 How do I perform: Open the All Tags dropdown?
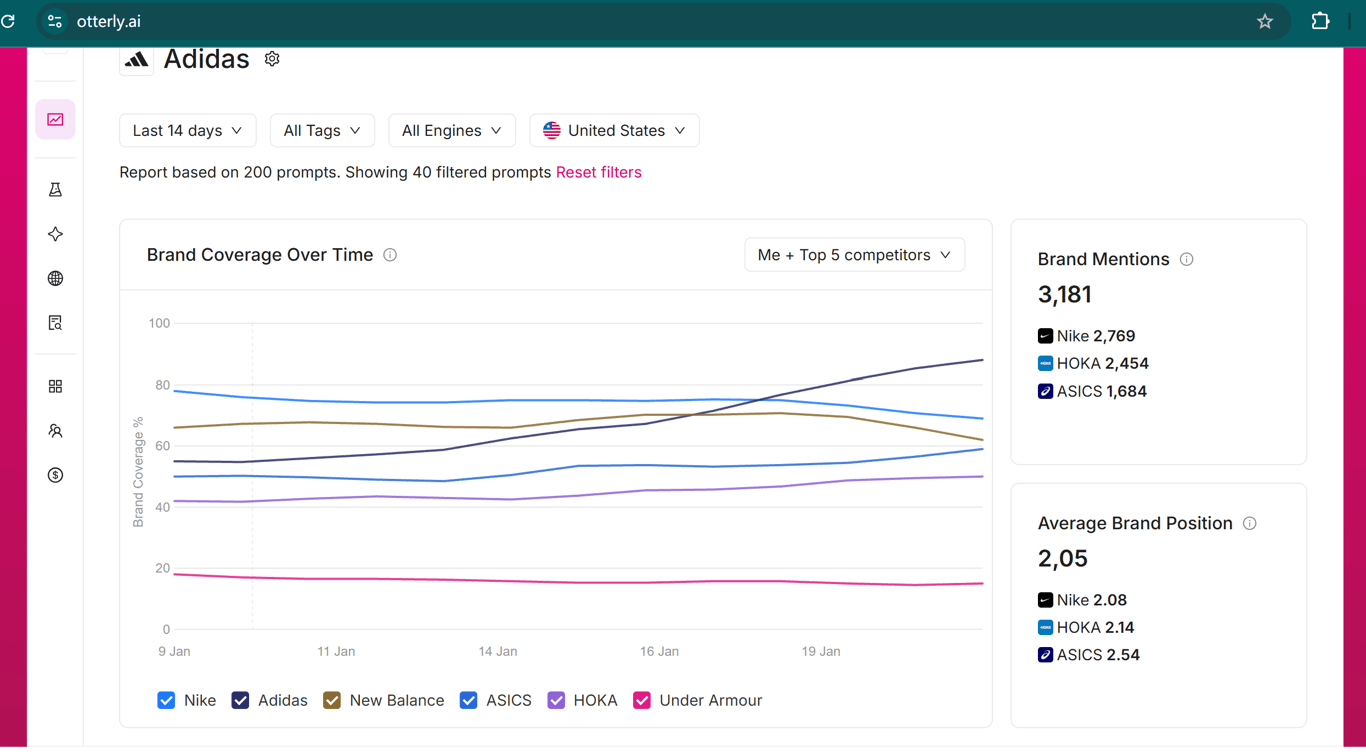click(322, 131)
